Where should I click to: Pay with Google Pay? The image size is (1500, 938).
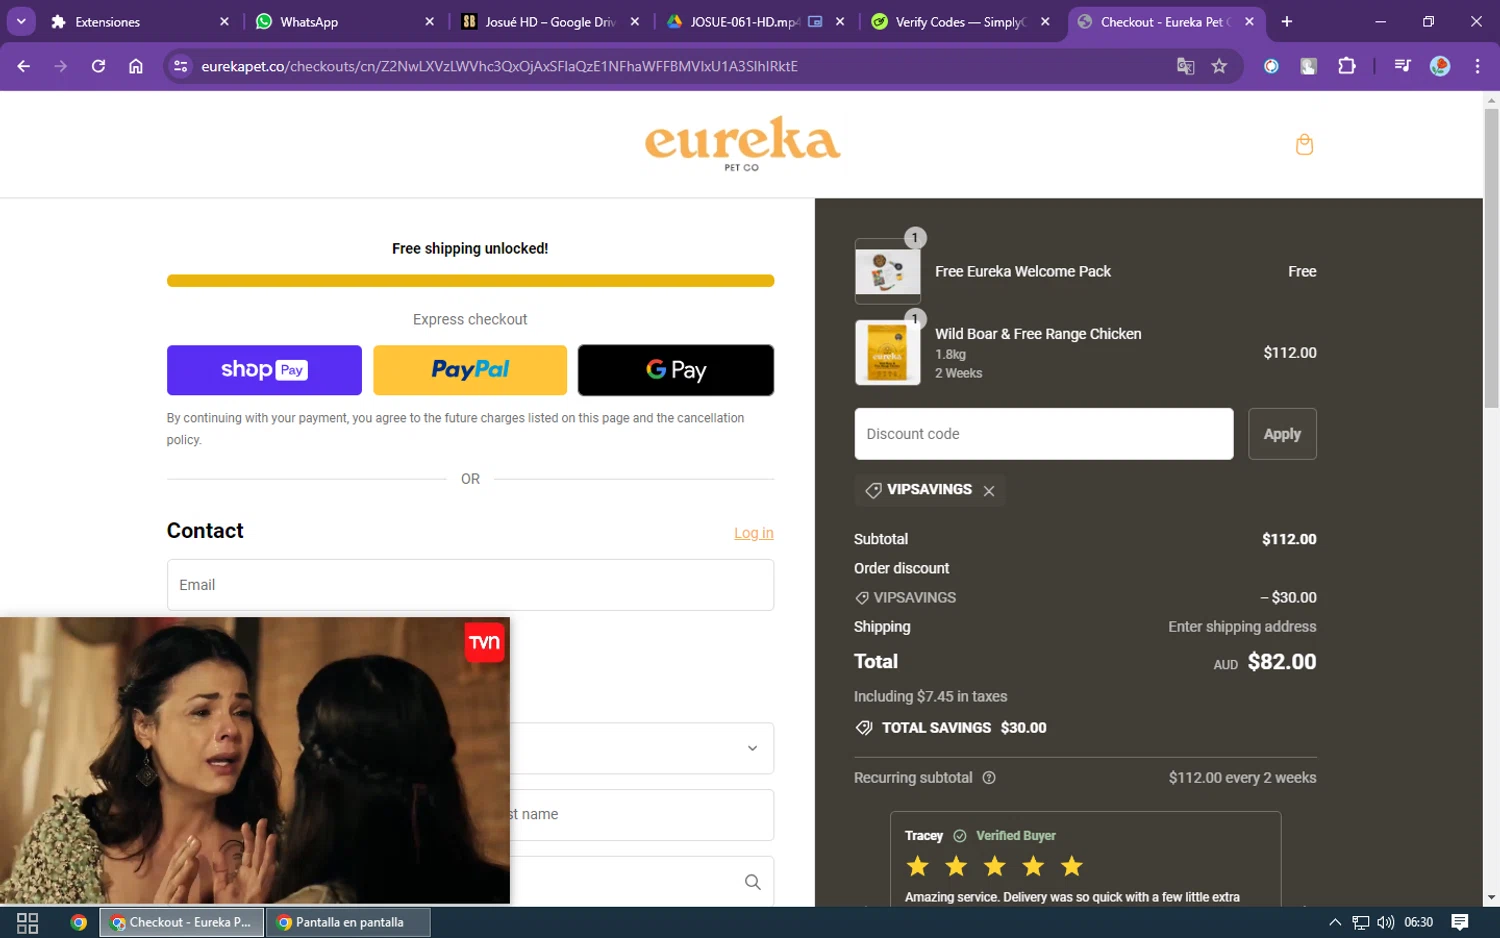point(676,370)
